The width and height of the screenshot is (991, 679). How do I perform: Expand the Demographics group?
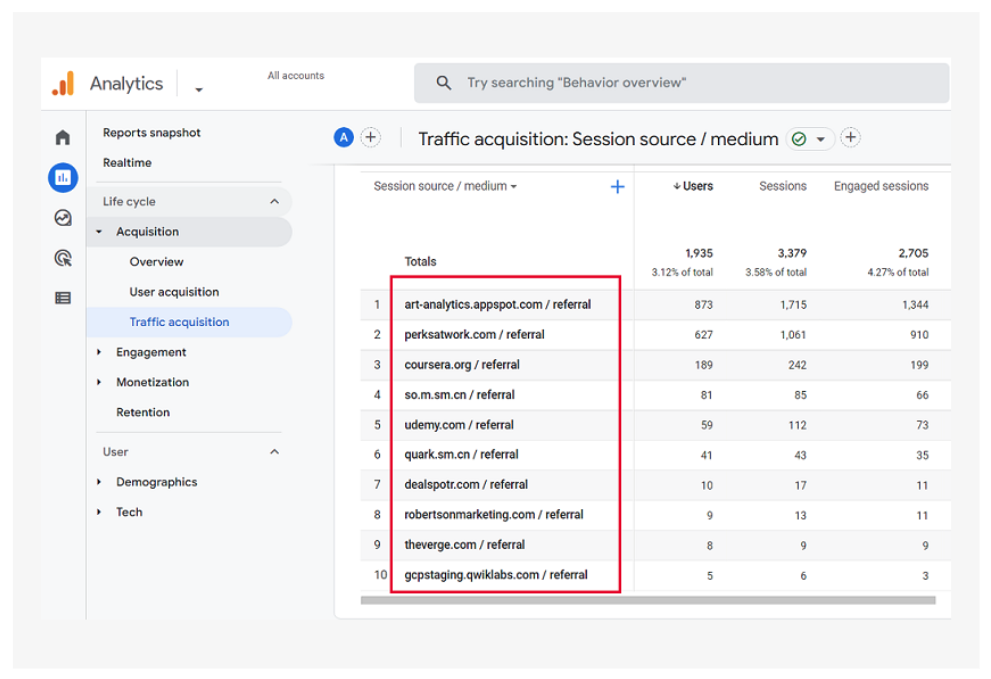click(99, 482)
